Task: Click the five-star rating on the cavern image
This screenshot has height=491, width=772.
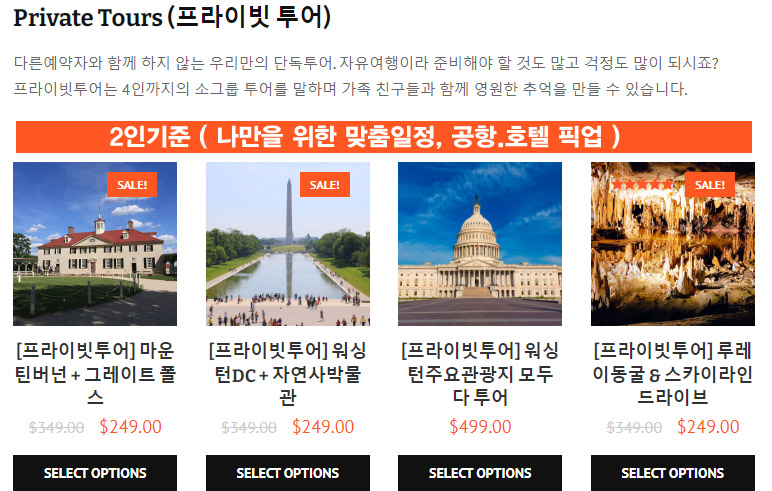Action: pos(643,184)
